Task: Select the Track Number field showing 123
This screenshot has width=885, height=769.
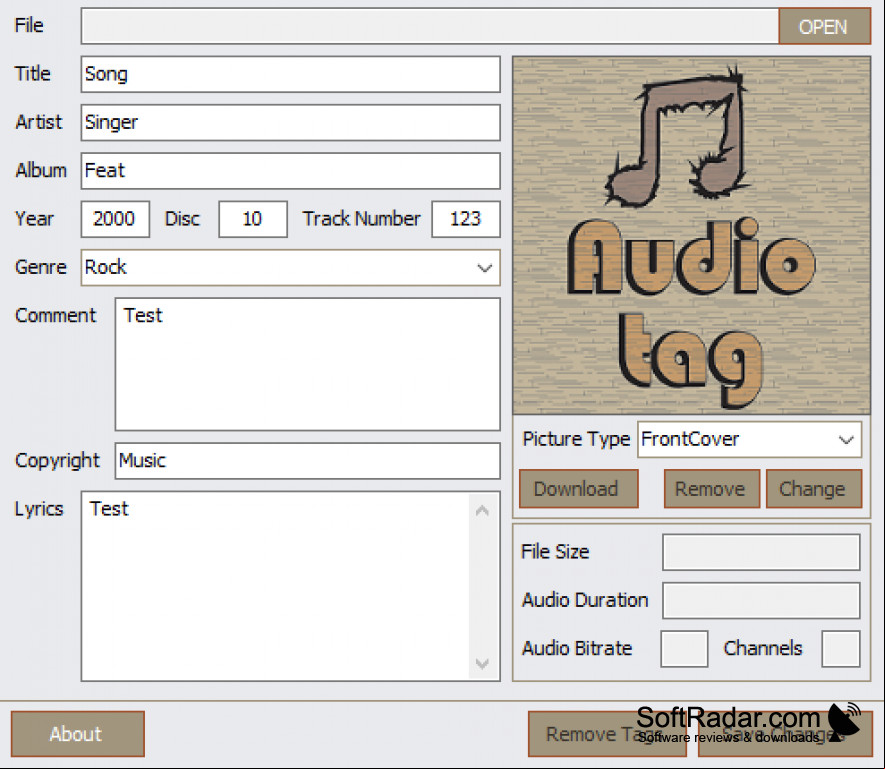Action: coord(466,219)
